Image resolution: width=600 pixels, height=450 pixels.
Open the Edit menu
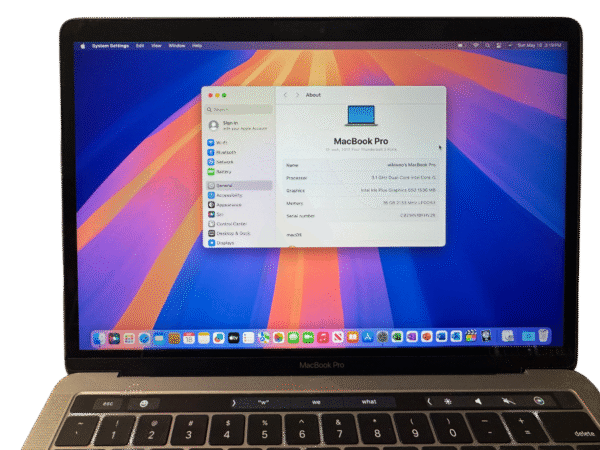(140, 46)
